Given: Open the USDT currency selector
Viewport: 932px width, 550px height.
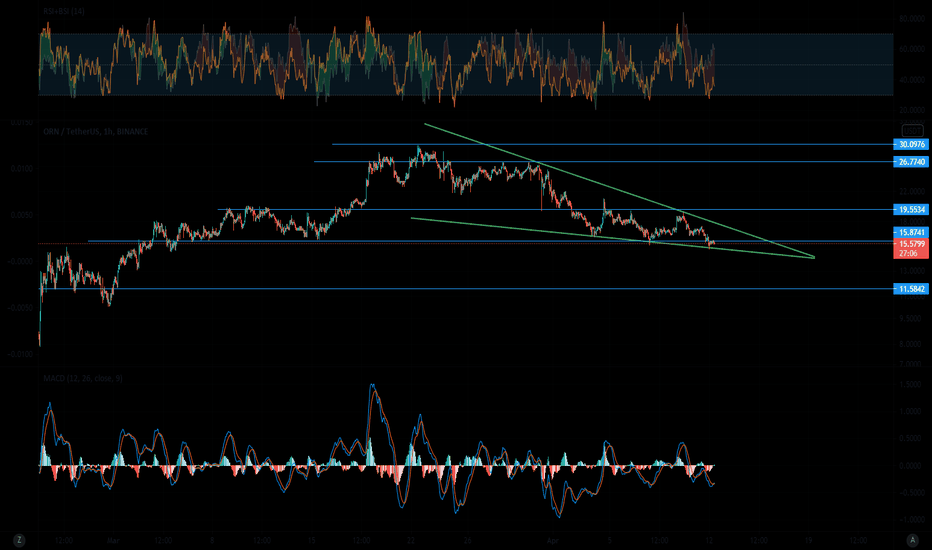Looking at the screenshot, I should [x=912, y=131].
